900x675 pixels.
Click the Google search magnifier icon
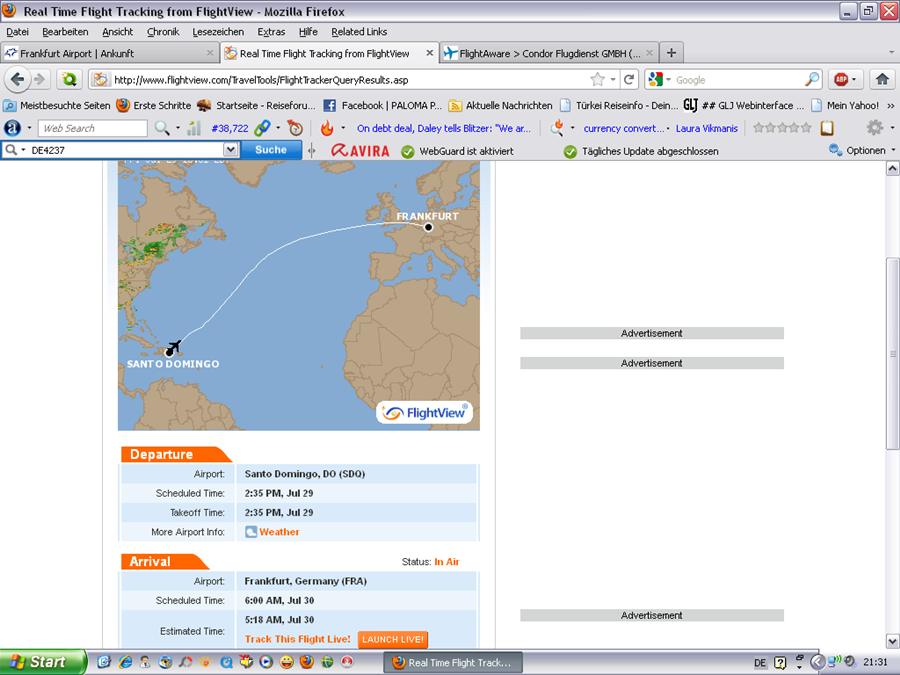point(812,79)
